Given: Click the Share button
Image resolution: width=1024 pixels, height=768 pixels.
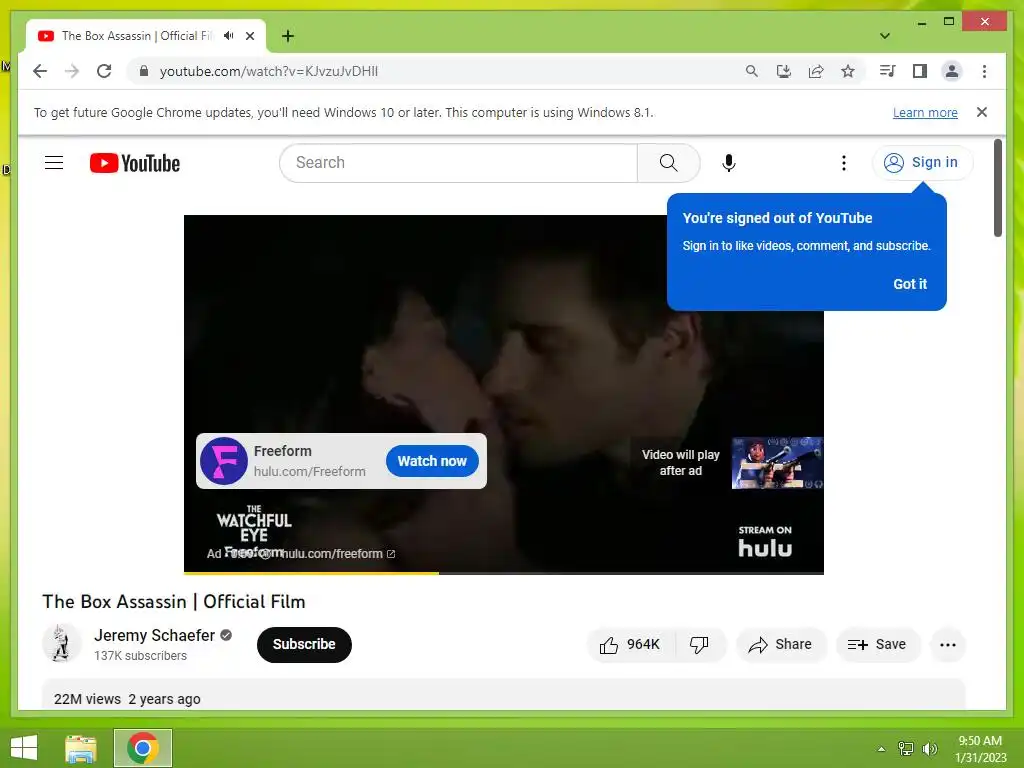Looking at the screenshot, I should 781,645.
